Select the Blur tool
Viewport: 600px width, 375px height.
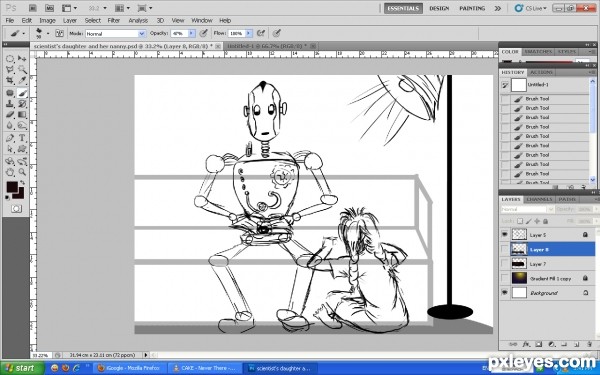click(10, 125)
